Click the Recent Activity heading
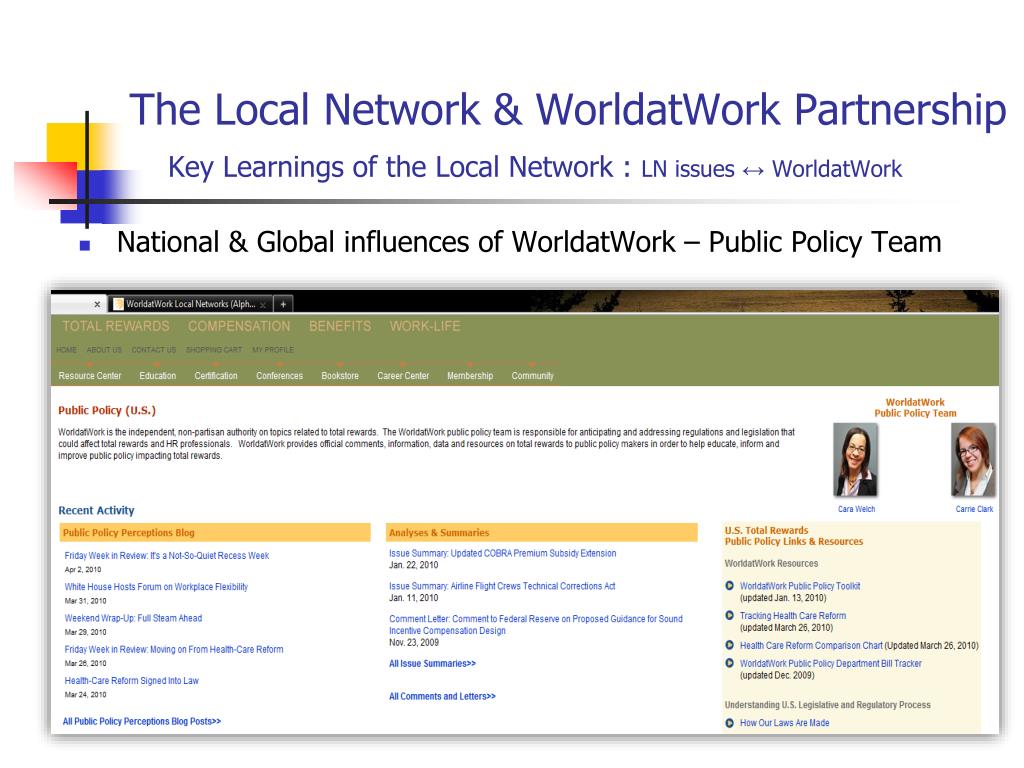The height and width of the screenshot is (768, 1024). tap(96, 511)
